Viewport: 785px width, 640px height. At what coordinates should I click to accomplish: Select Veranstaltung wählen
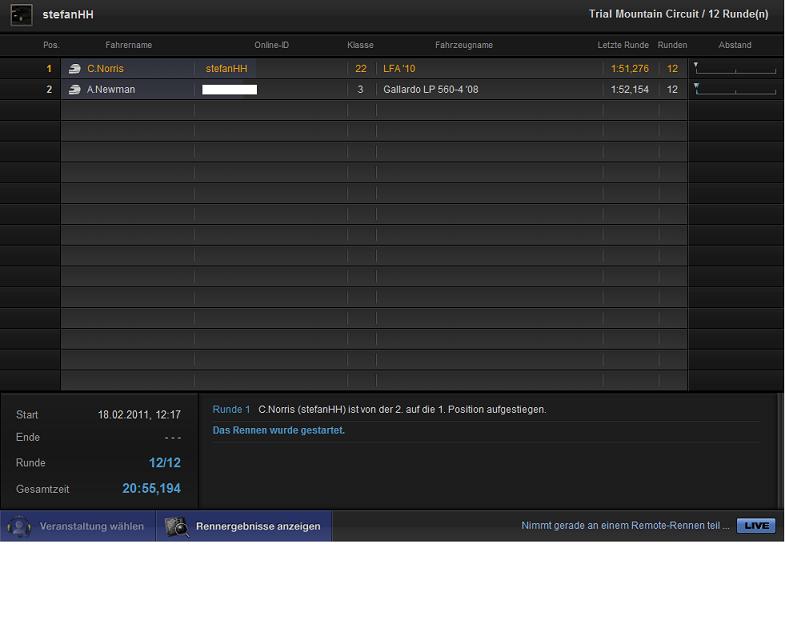point(91,526)
